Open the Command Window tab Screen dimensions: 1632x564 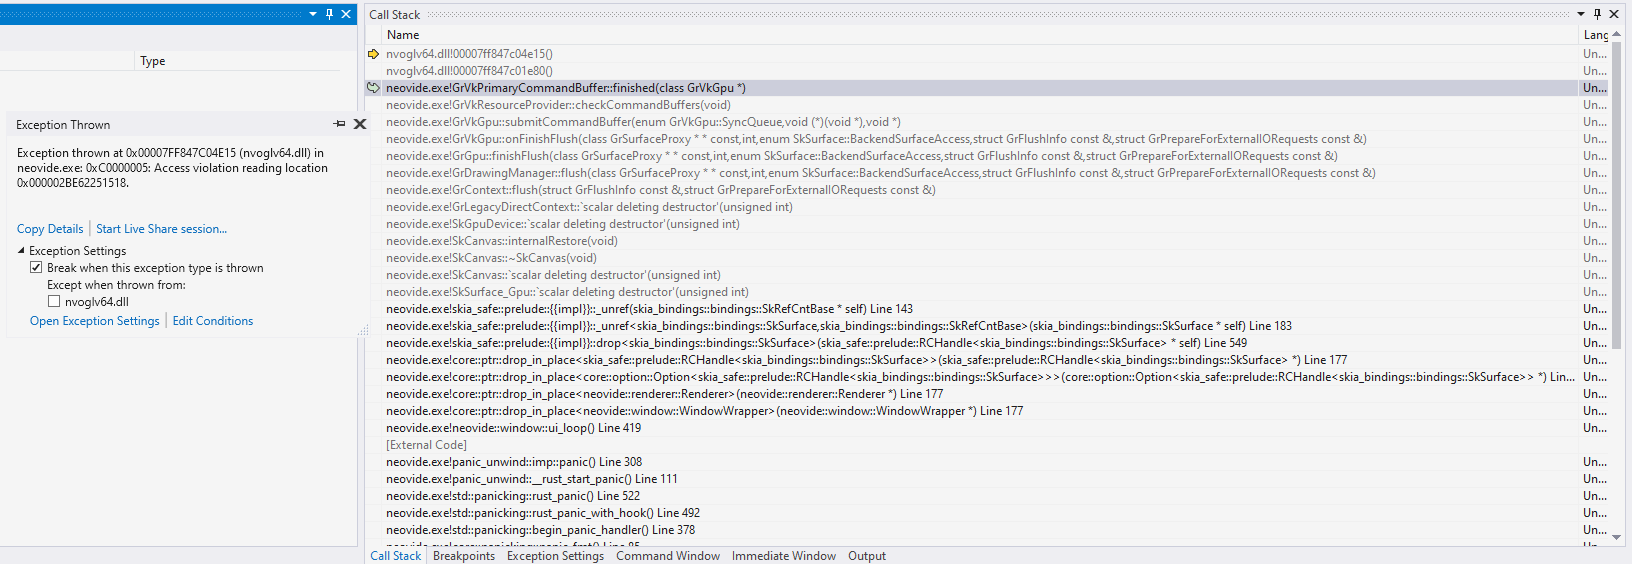(668, 556)
